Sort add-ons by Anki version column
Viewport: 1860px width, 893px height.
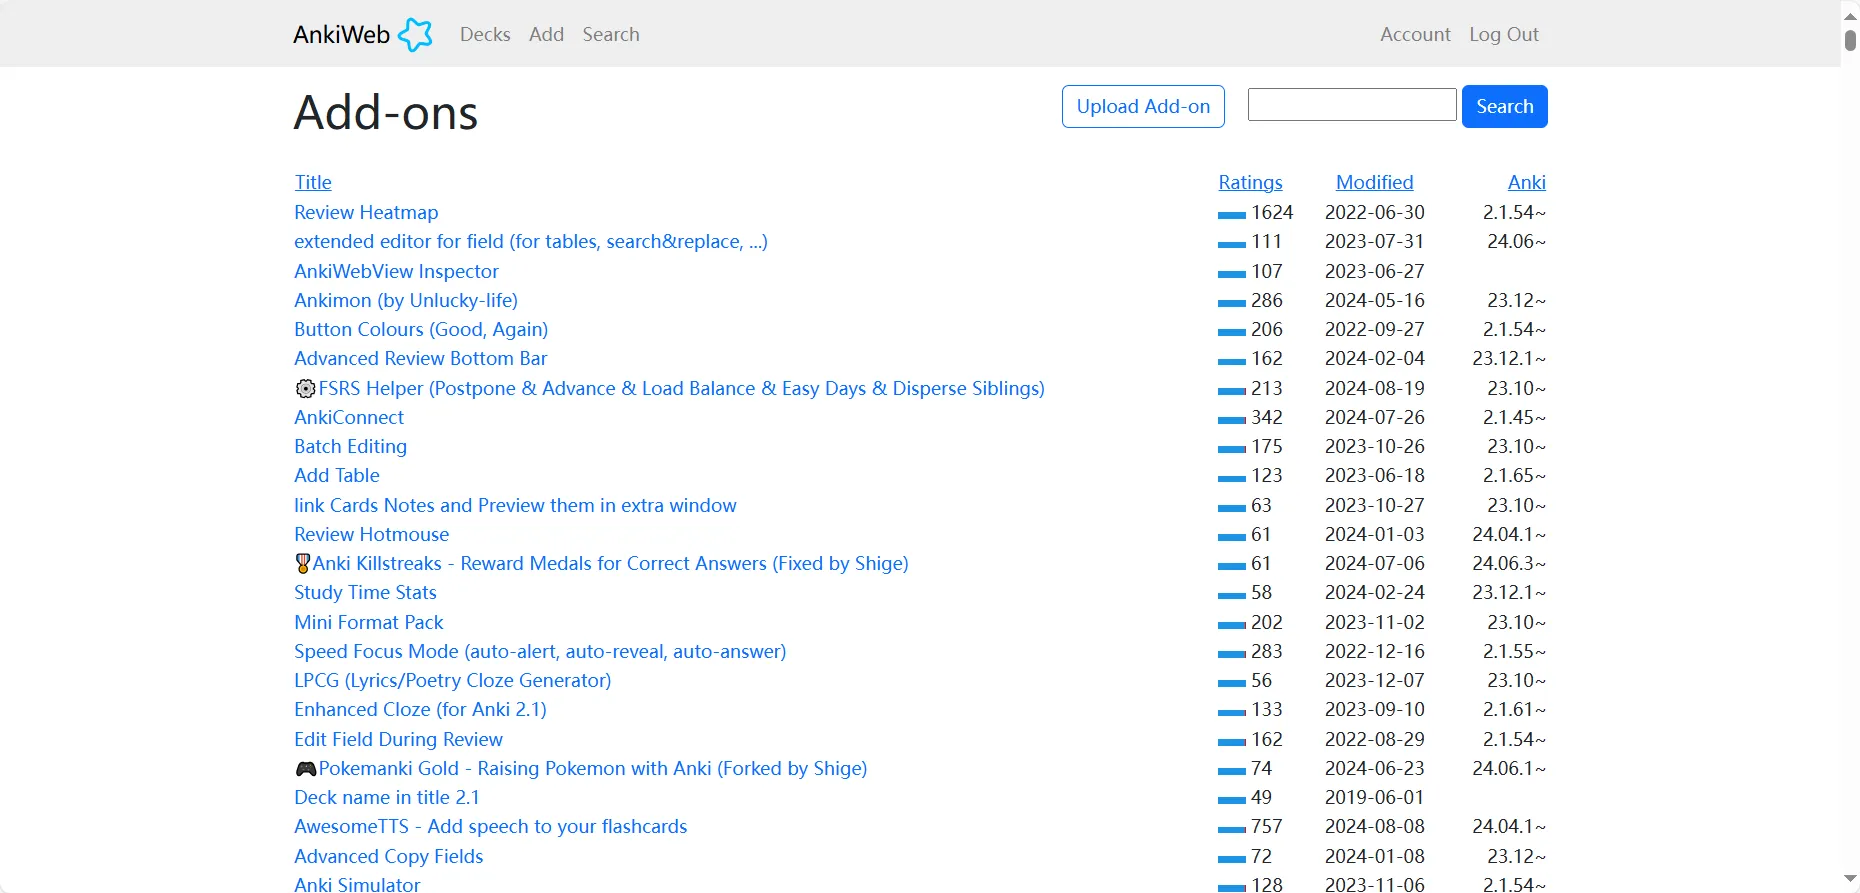pyautogui.click(x=1526, y=182)
